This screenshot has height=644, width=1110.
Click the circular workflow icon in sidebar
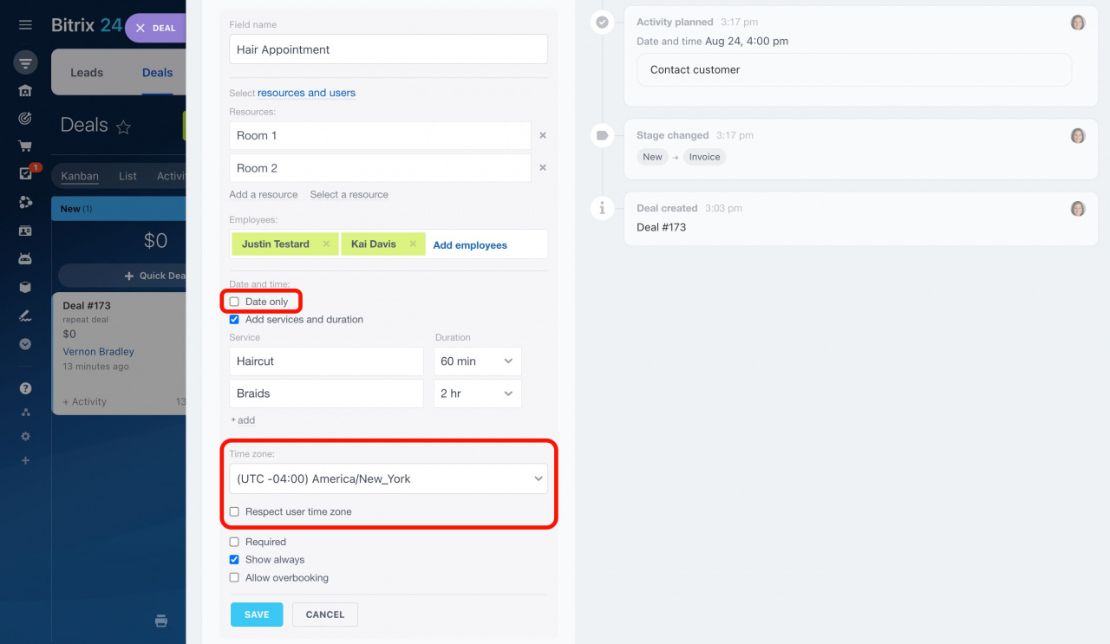coord(25,202)
